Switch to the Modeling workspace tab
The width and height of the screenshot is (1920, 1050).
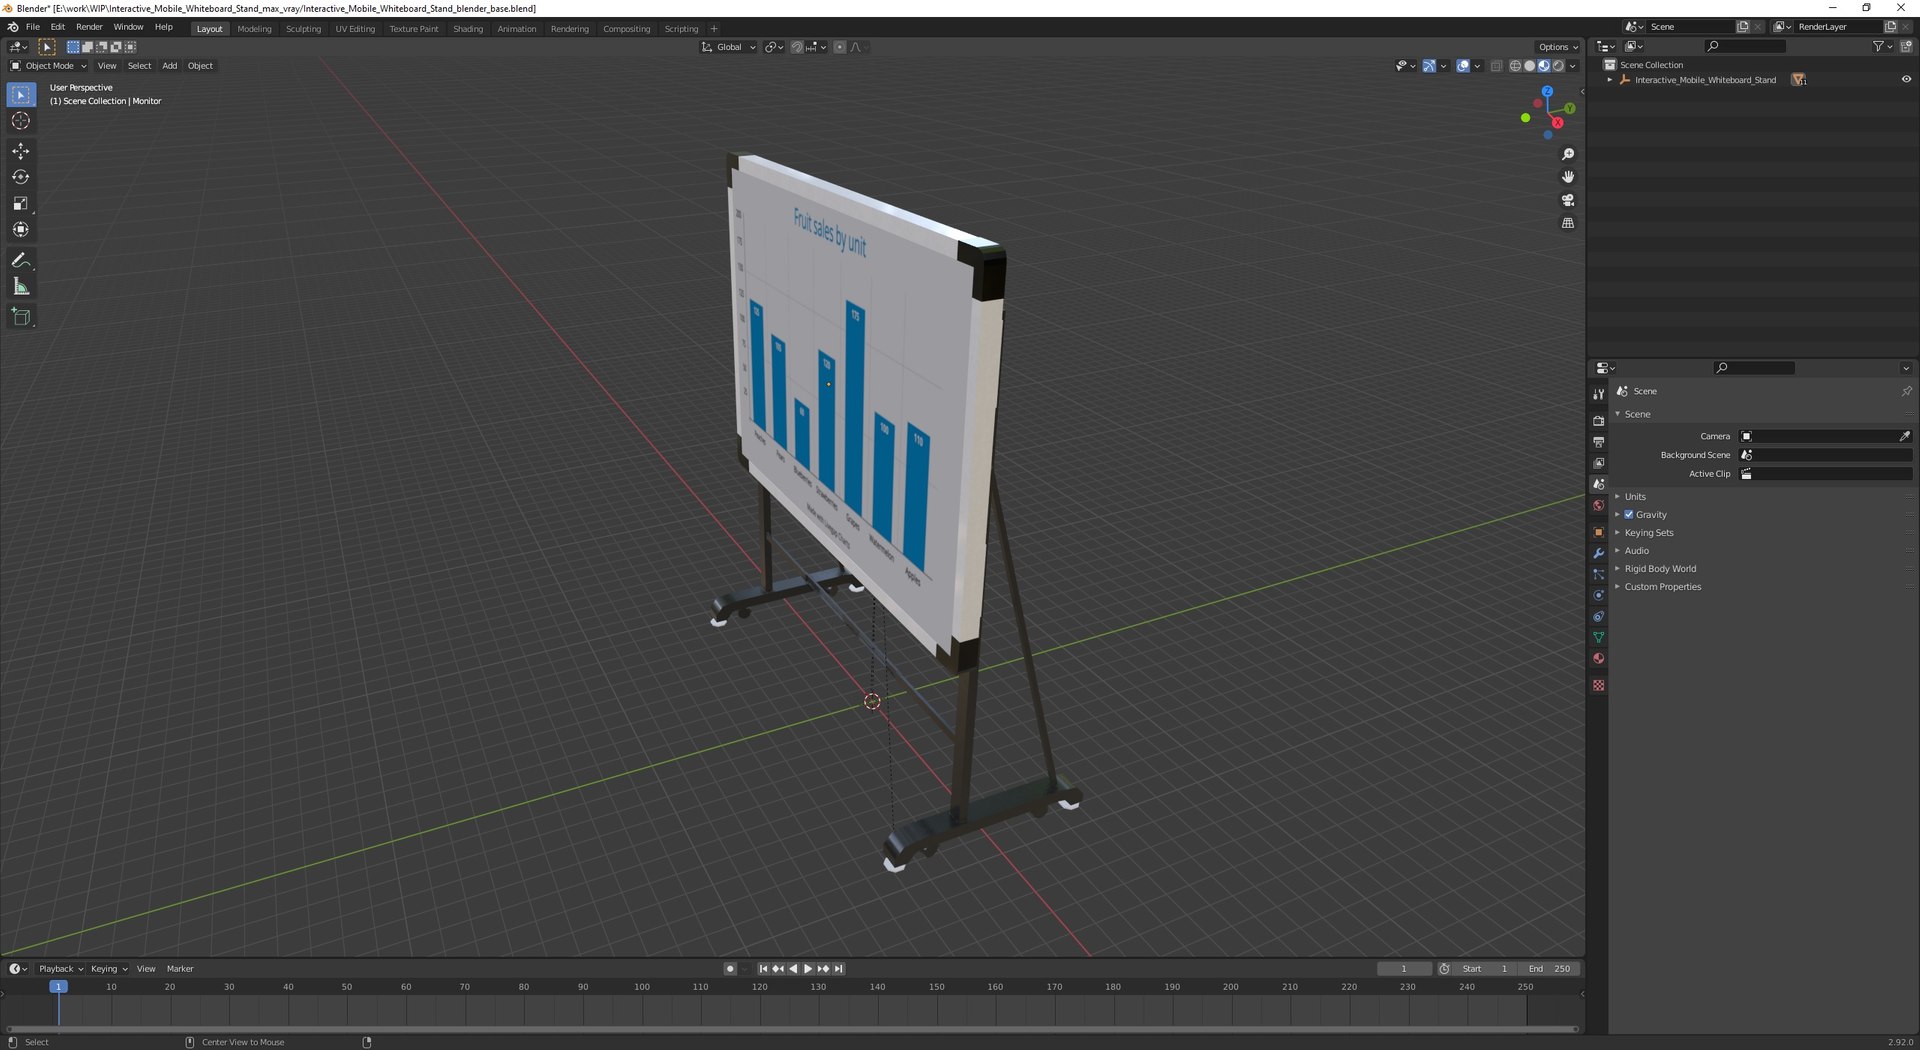pyautogui.click(x=254, y=29)
